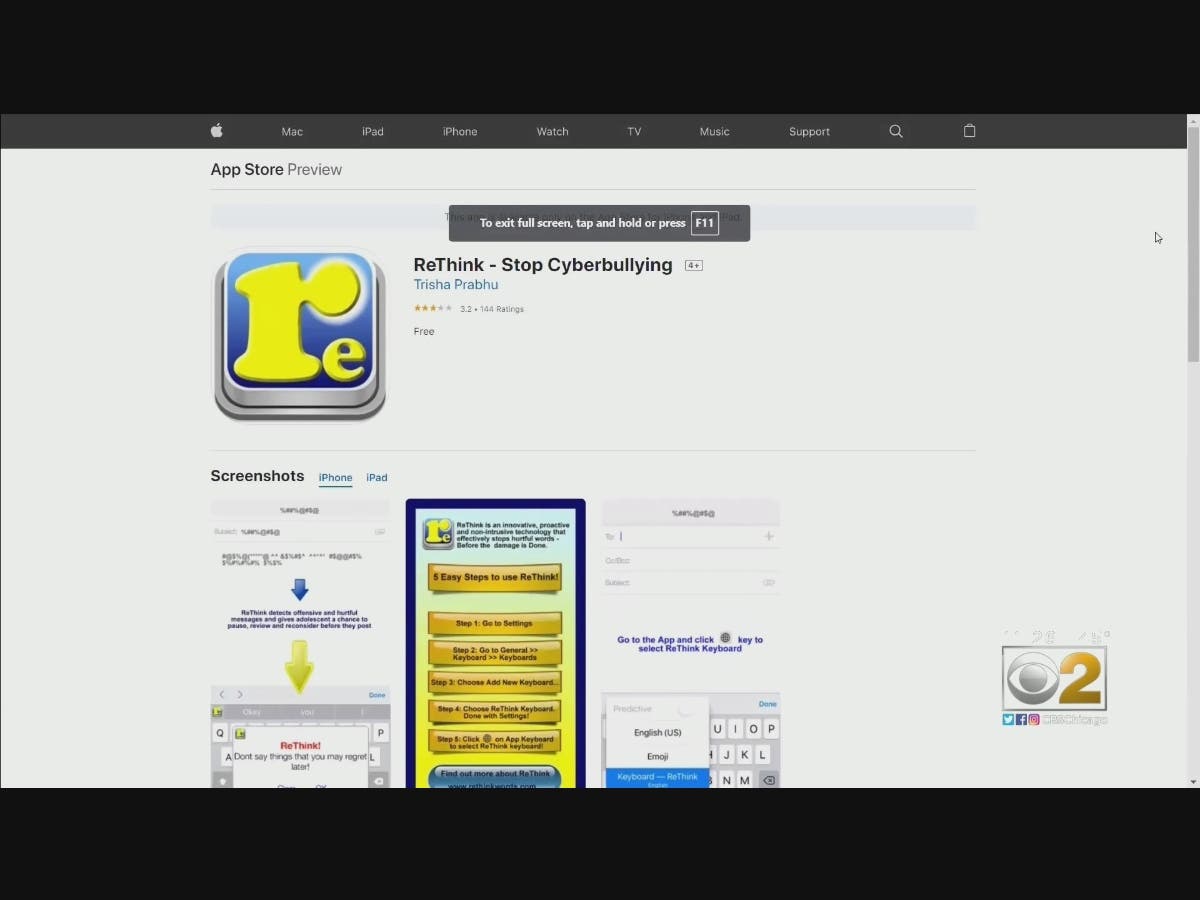The height and width of the screenshot is (900, 1200).
Task: Click the scrollbar up arrow
Action: 1192,121
